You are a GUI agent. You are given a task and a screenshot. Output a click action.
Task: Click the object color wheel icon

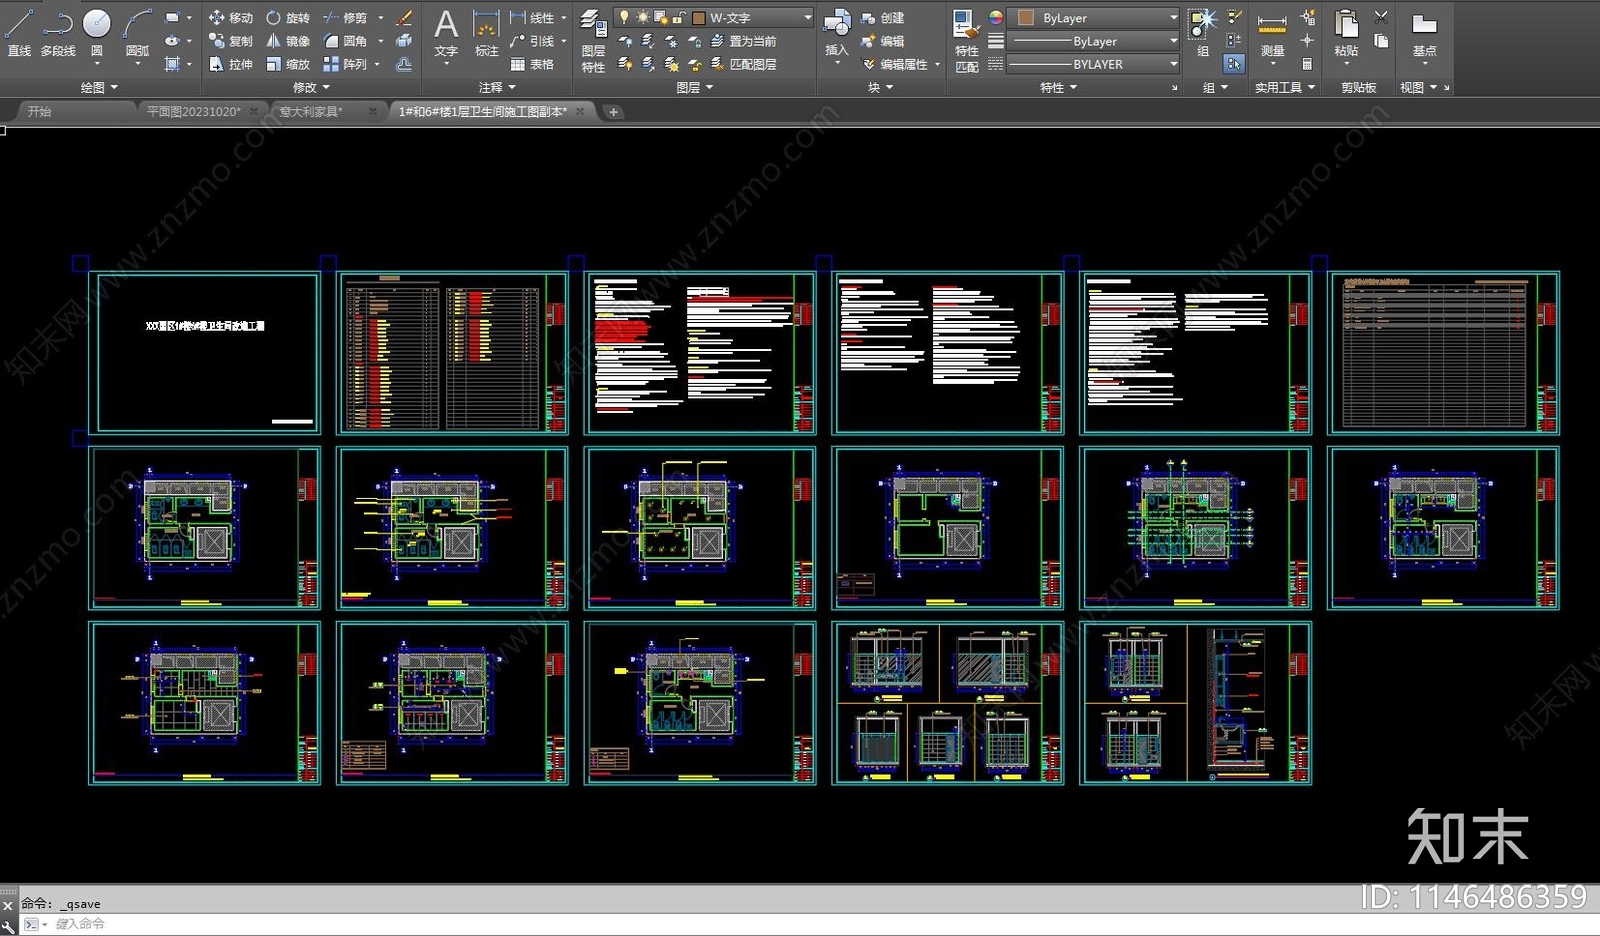(996, 17)
